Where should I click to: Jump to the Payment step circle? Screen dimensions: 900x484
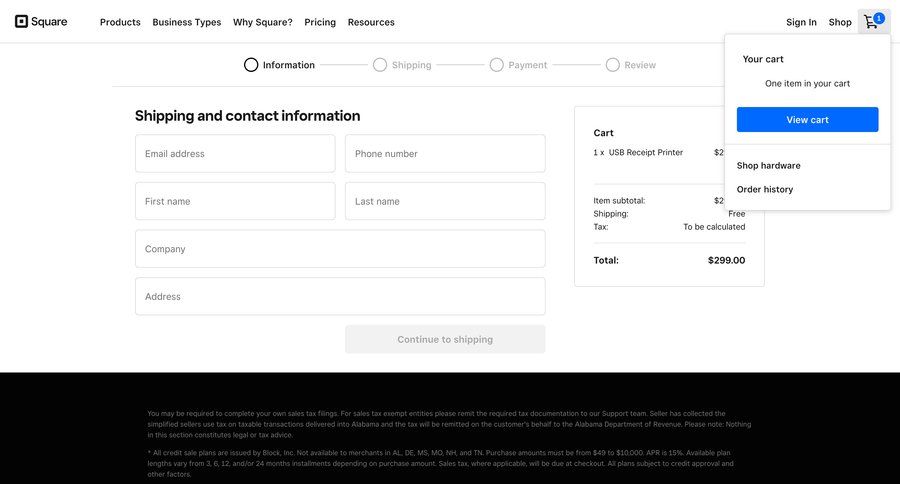497,65
